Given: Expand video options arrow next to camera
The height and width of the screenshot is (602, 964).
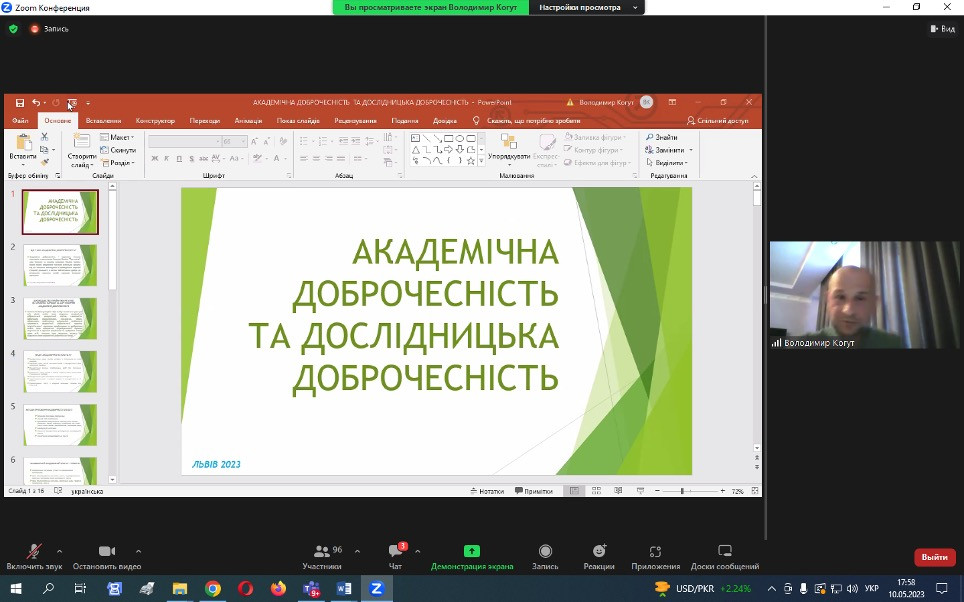Looking at the screenshot, I should tap(138, 551).
